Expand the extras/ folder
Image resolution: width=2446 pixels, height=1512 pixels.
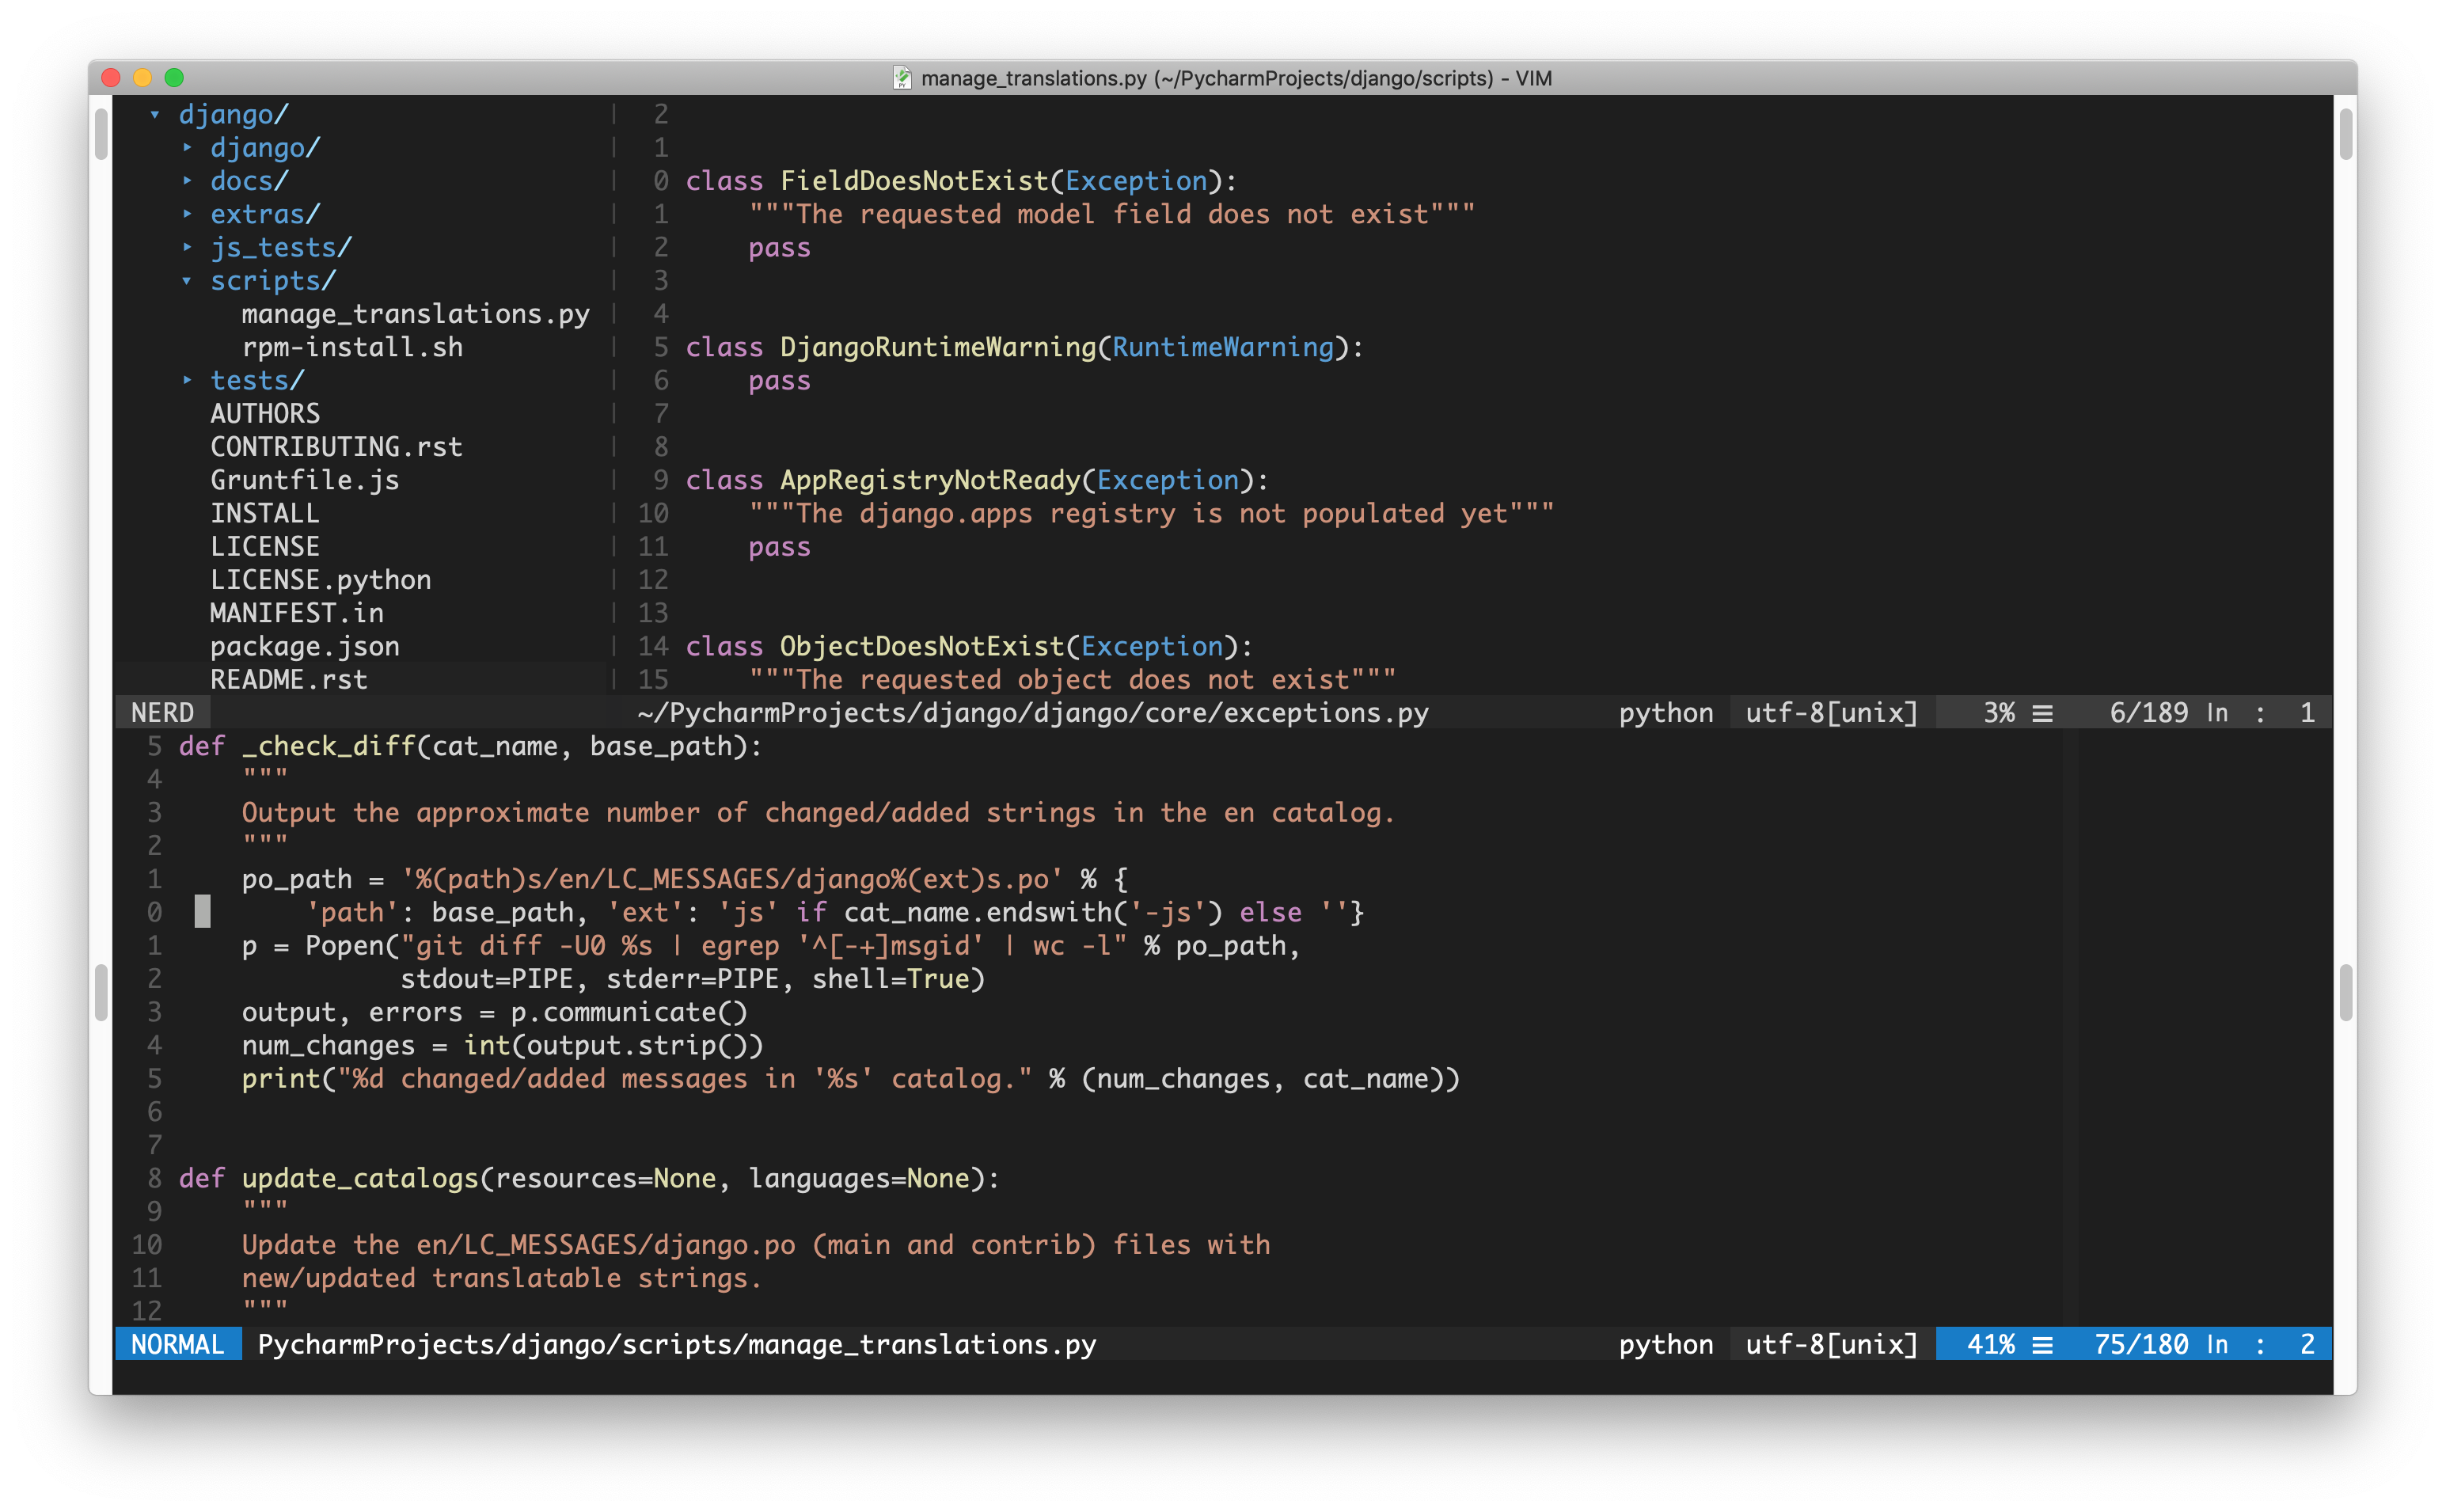pyautogui.click(x=263, y=213)
